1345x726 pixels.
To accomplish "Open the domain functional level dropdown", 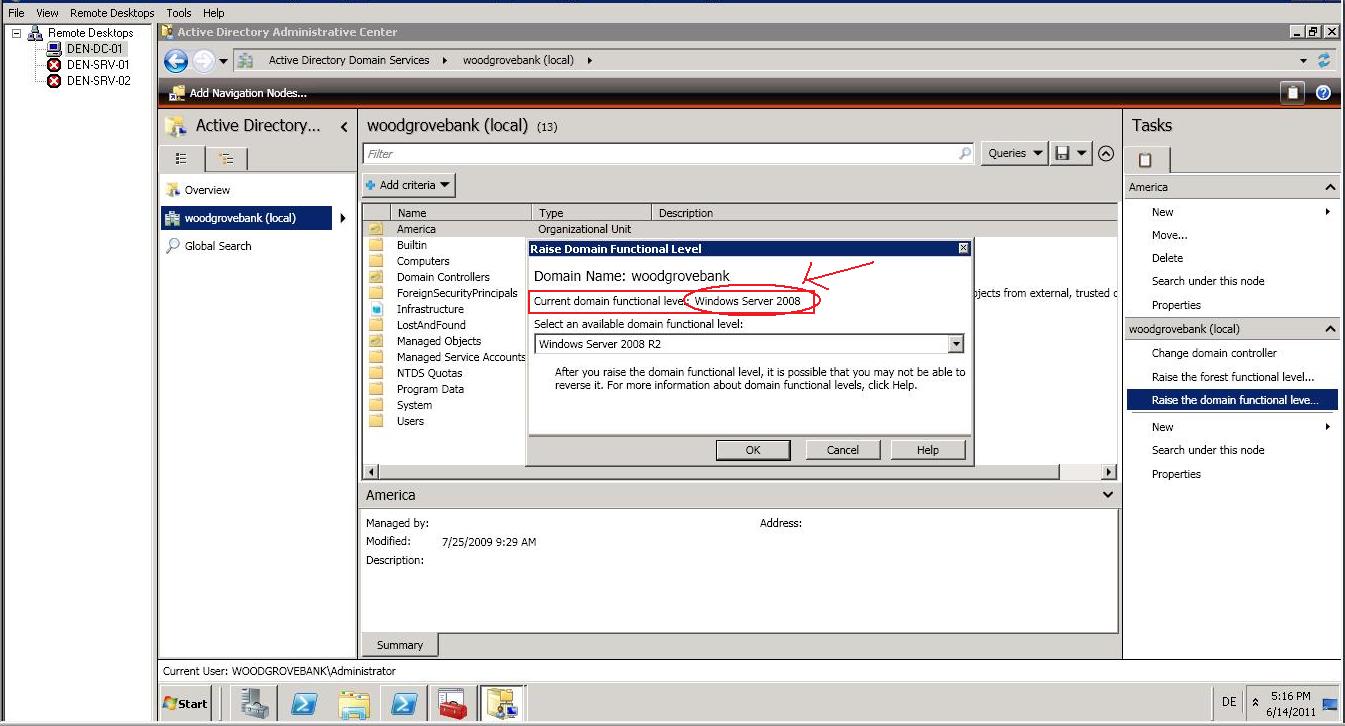I will coord(956,344).
